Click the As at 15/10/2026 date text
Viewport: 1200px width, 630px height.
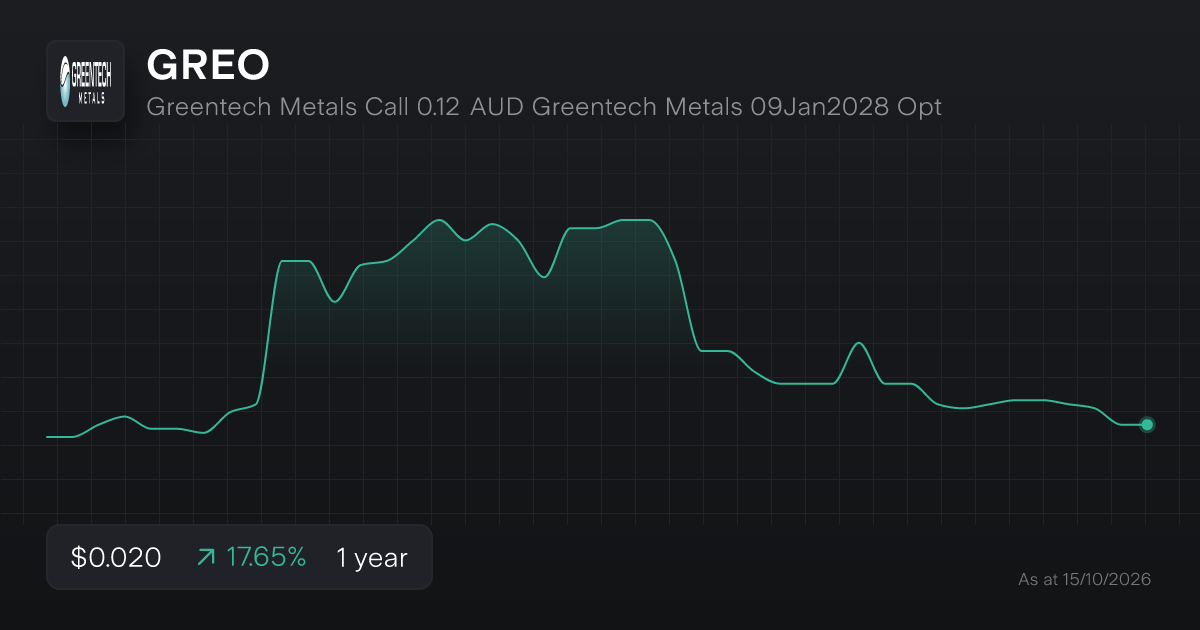[x=1084, y=579]
